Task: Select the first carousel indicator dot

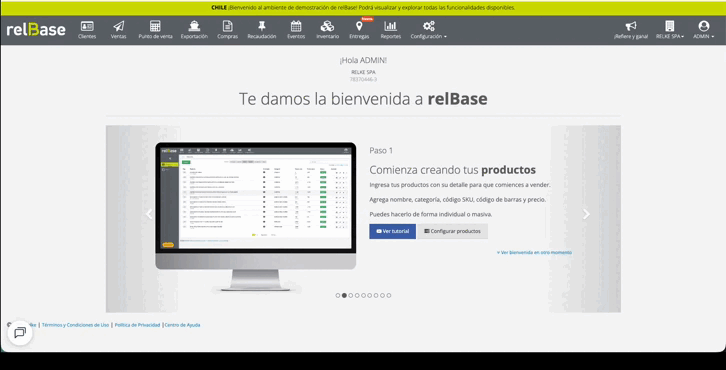Action: pyautogui.click(x=338, y=295)
